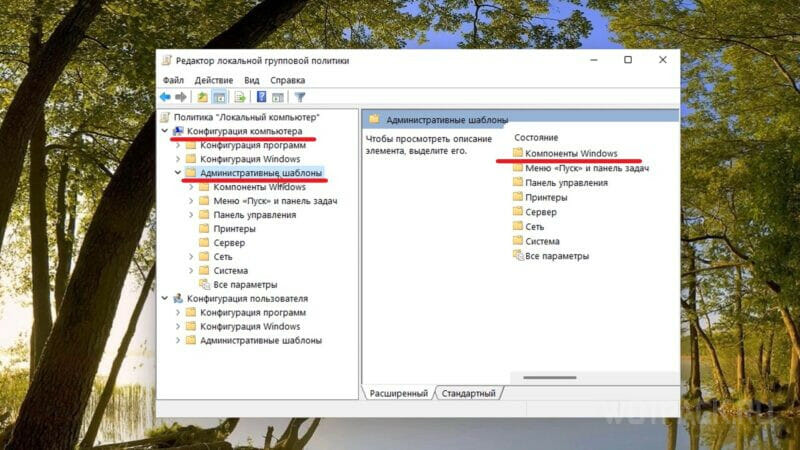Select Система in the left tree

(x=231, y=270)
